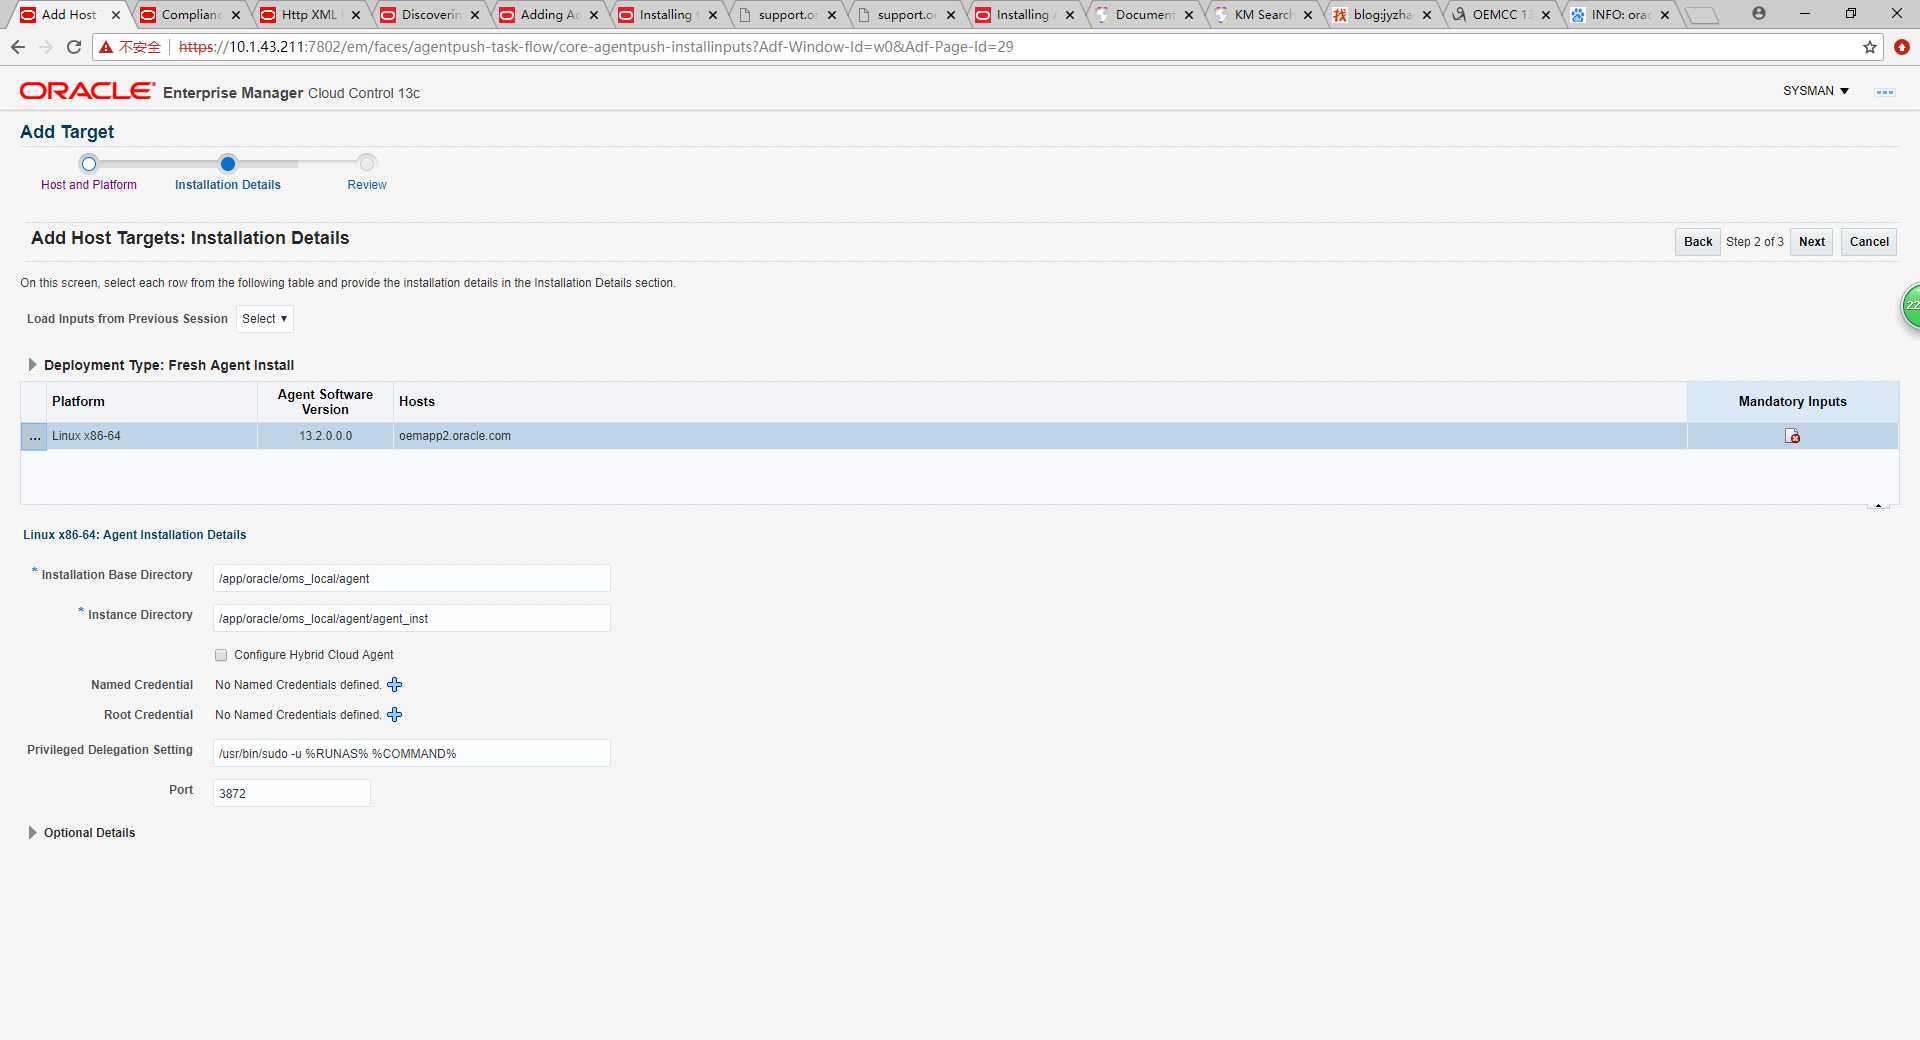The width and height of the screenshot is (1920, 1040).
Task: Click the 13.2.0.0.0 agent version cell
Action: pyautogui.click(x=325, y=436)
